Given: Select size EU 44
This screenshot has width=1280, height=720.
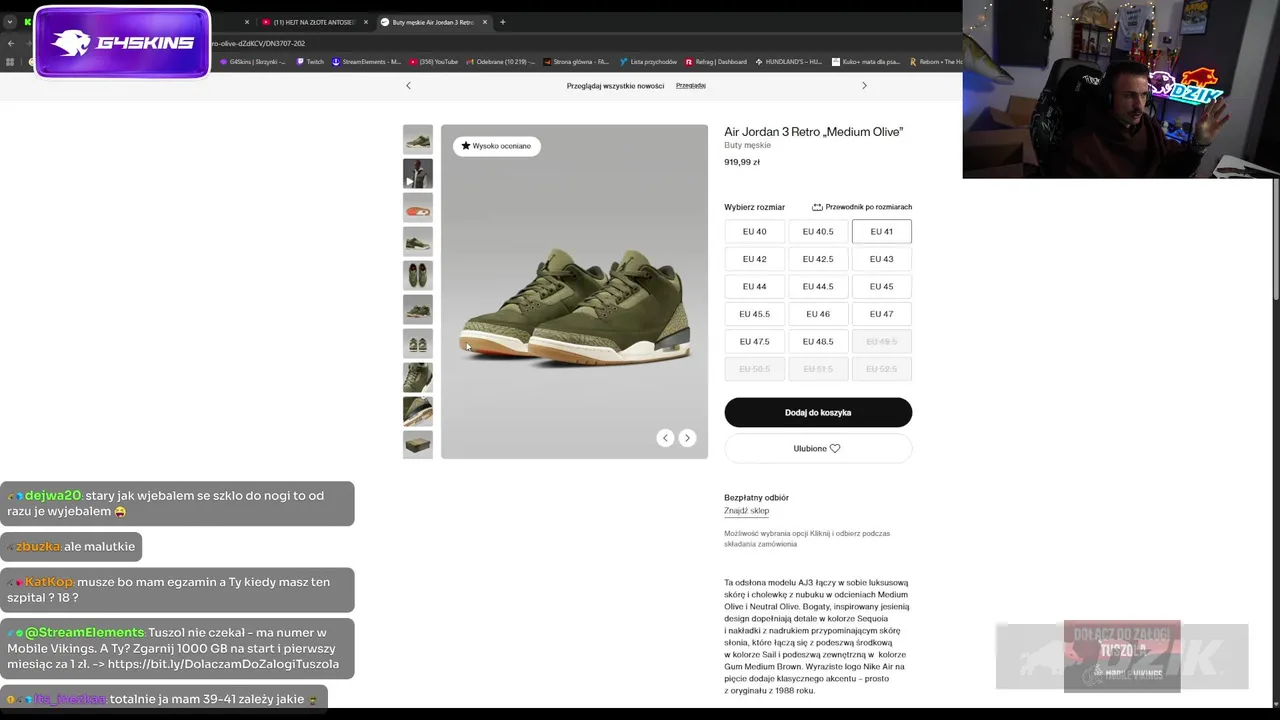Looking at the screenshot, I should 754,287.
